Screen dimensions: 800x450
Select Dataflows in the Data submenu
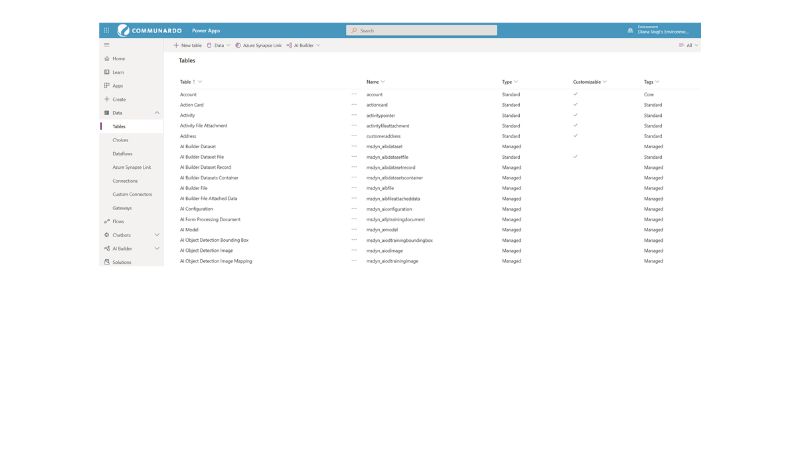click(122, 154)
